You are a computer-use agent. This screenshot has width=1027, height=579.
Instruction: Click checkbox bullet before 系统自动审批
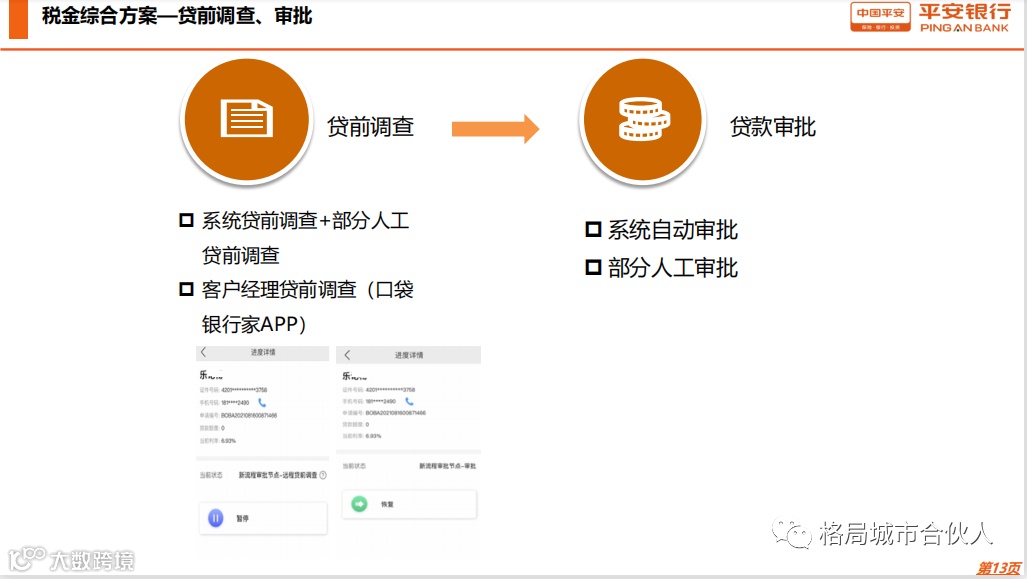[593, 229]
